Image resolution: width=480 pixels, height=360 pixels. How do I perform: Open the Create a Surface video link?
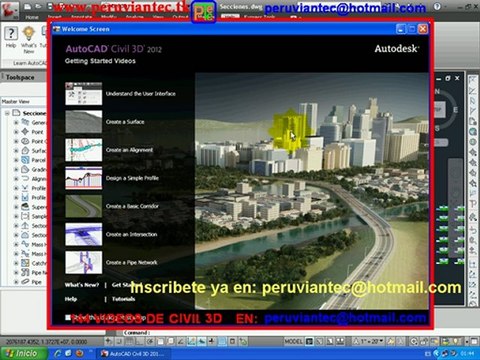(125, 122)
